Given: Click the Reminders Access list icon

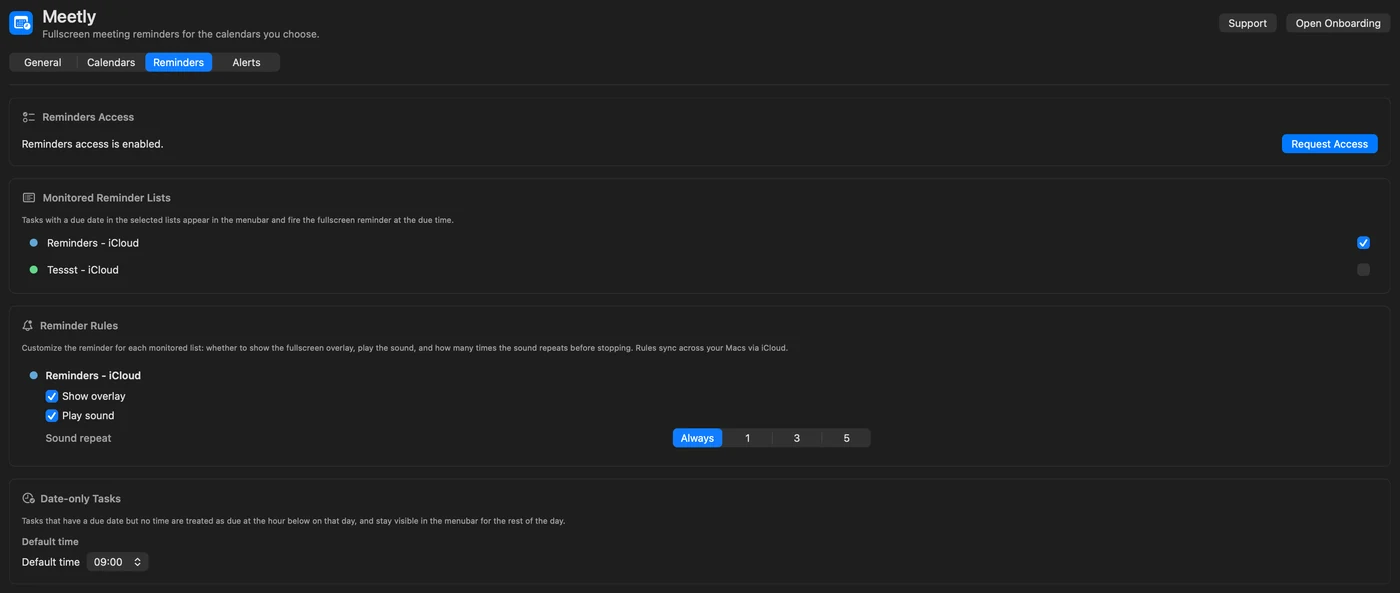Looking at the screenshot, I should [x=28, y=117].
